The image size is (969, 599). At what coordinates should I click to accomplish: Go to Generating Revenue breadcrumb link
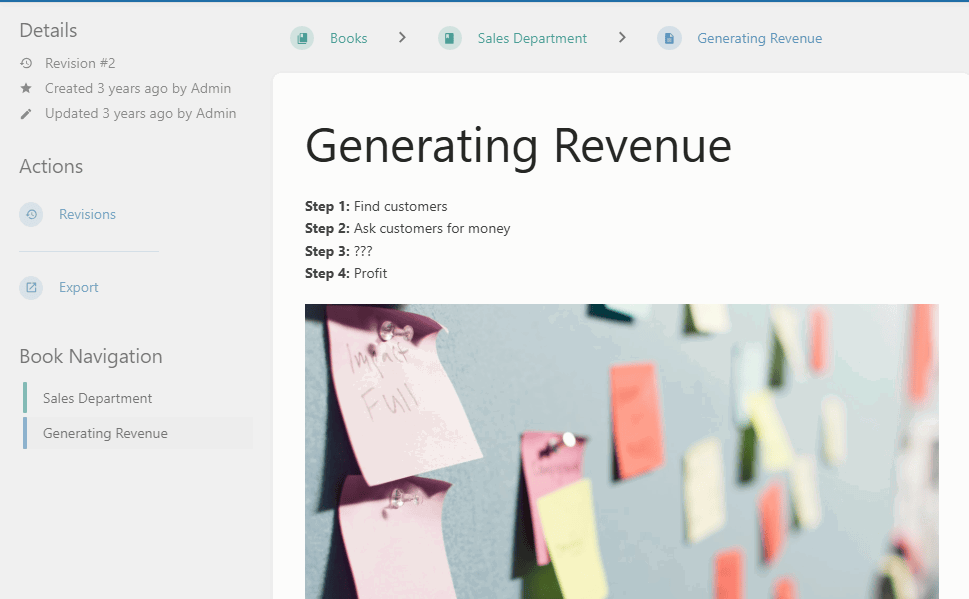point(760,38)
